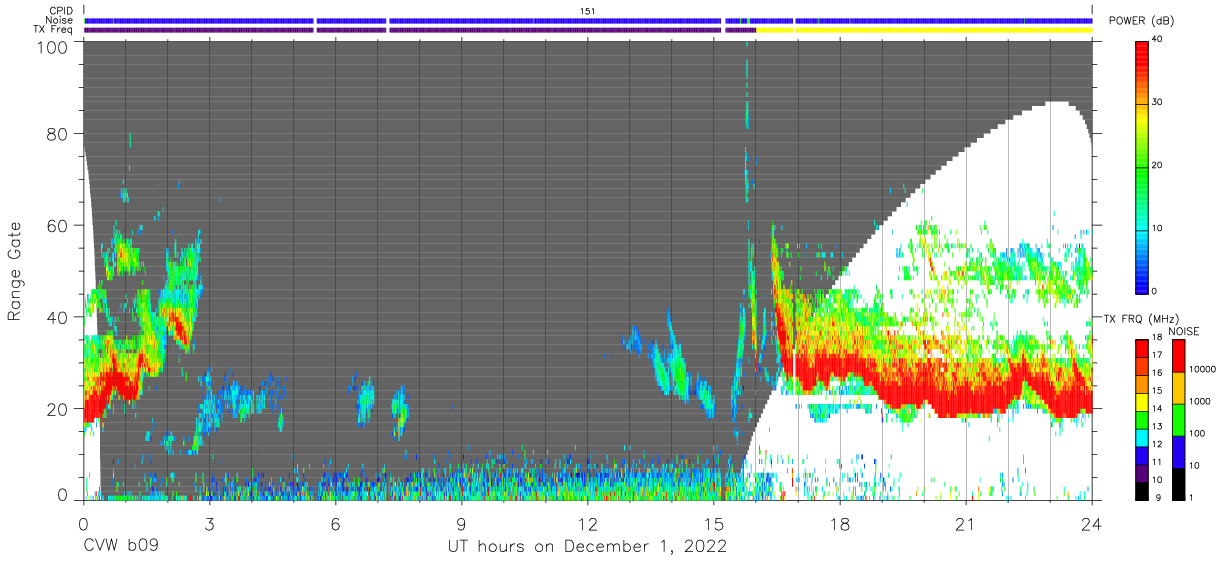The height and width of the screenshot is (567, 1228).
Task: Click the TX FRQ (MHz) legend title
Action: (x=1140, y=318)
